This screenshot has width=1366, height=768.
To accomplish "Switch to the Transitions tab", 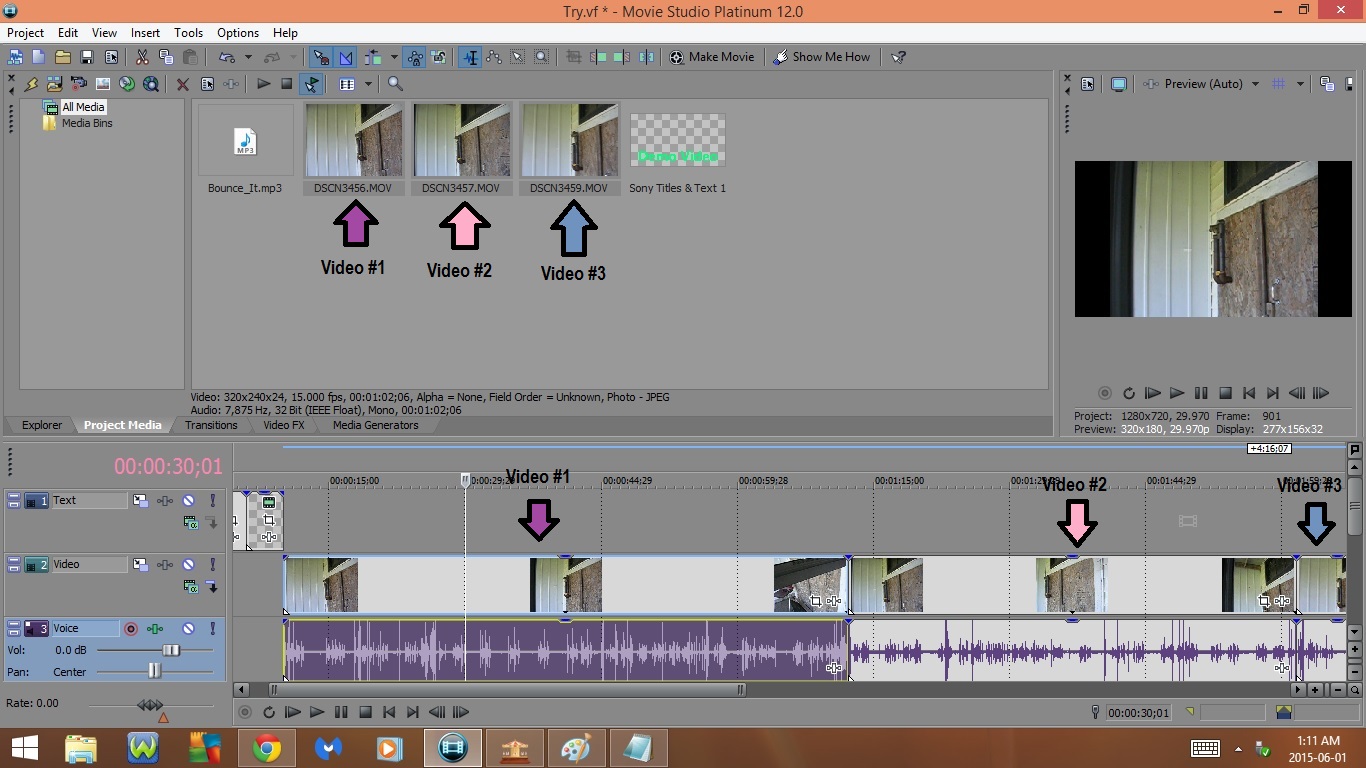I will [211, 425].
